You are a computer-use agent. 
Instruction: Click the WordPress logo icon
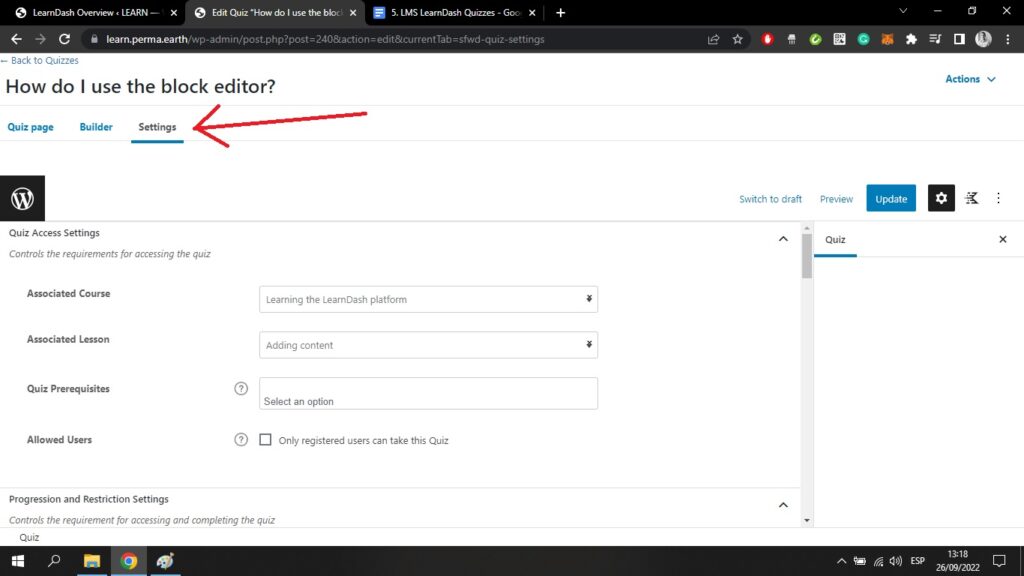click(x=22, y=198)
